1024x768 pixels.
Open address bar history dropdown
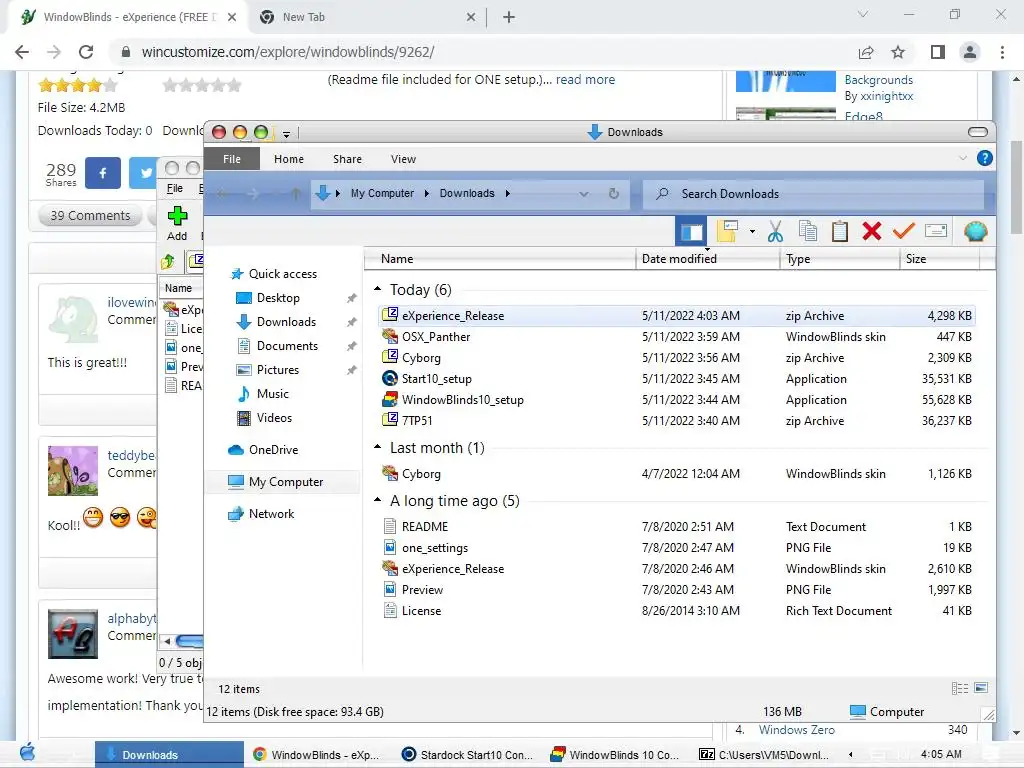584,194
